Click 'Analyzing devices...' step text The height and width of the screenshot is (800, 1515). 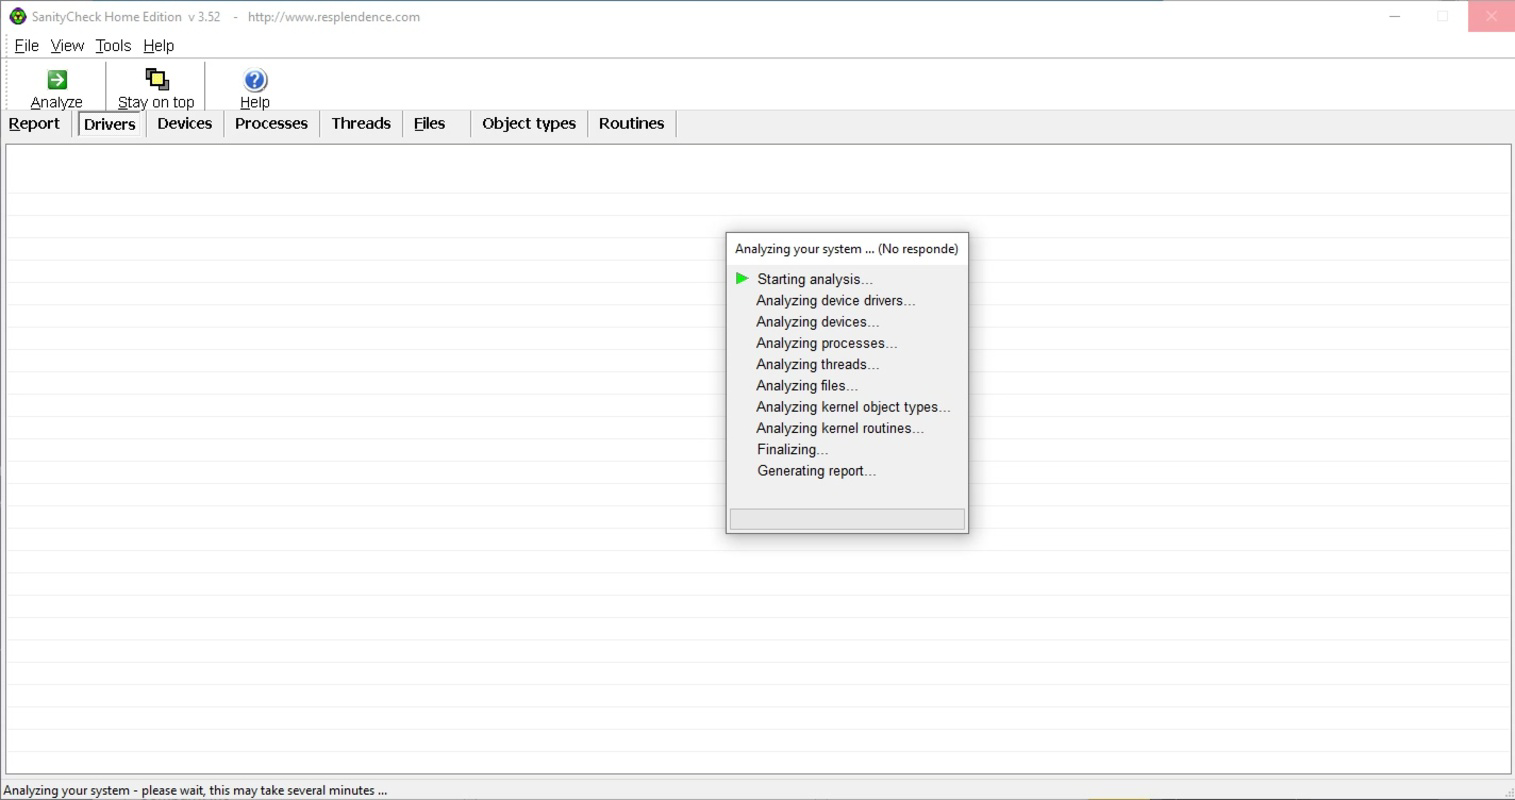point(818,322)
